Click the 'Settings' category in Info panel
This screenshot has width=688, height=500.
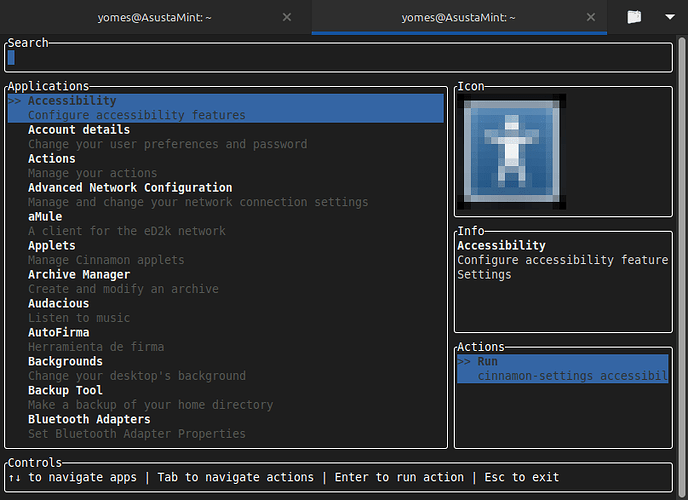click(x=484, y=275)
